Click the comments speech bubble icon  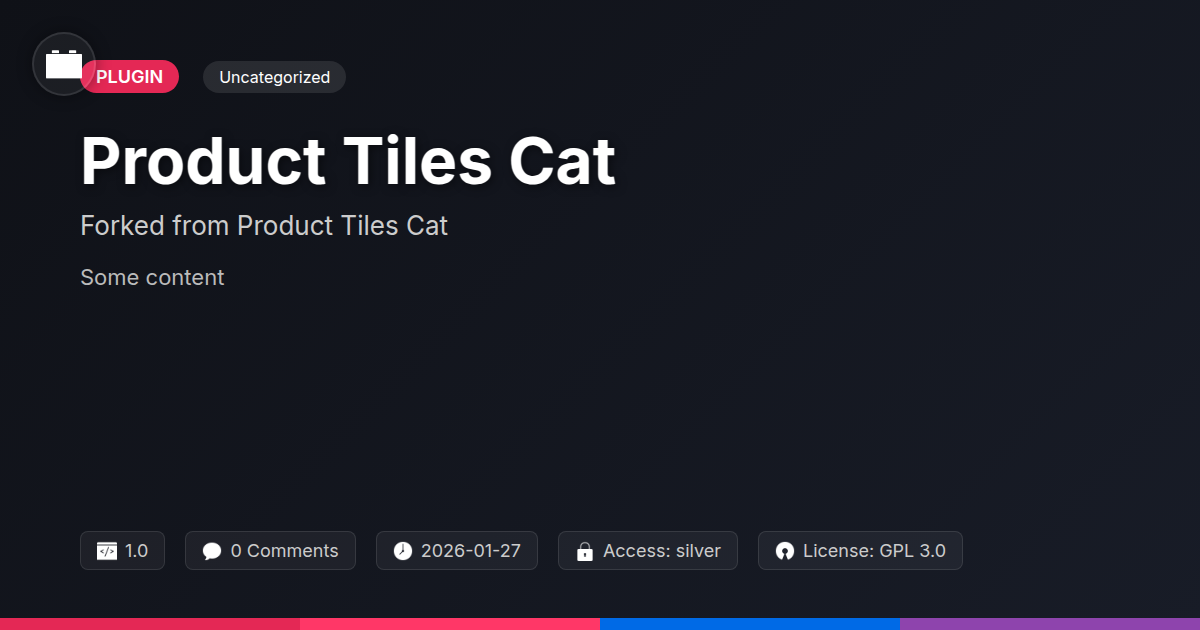212,551
